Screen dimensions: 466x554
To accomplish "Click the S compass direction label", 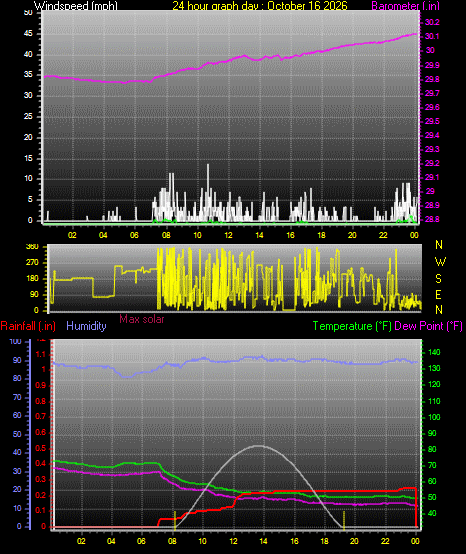I will [438, 279].
